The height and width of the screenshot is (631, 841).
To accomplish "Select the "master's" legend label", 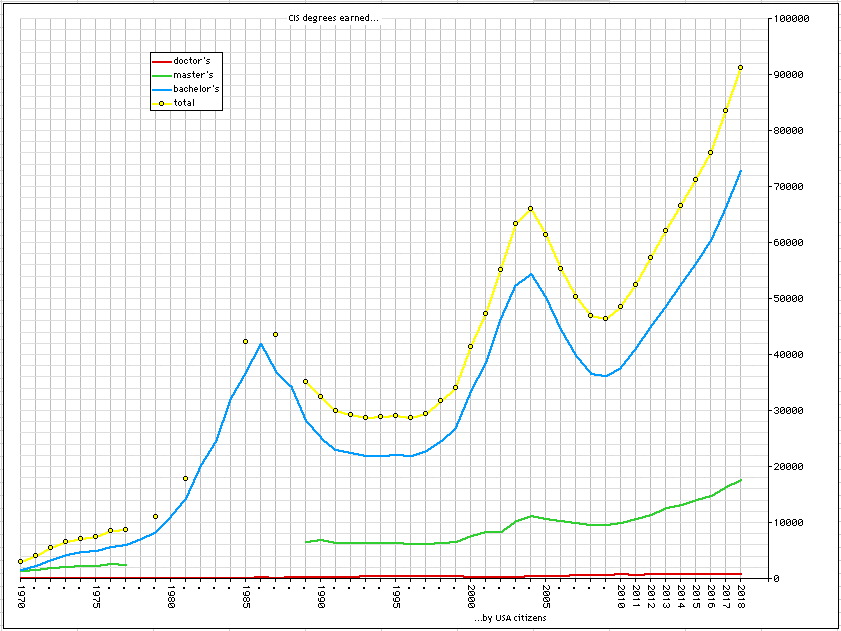I will pyautogui.click(x=192, y=75).
